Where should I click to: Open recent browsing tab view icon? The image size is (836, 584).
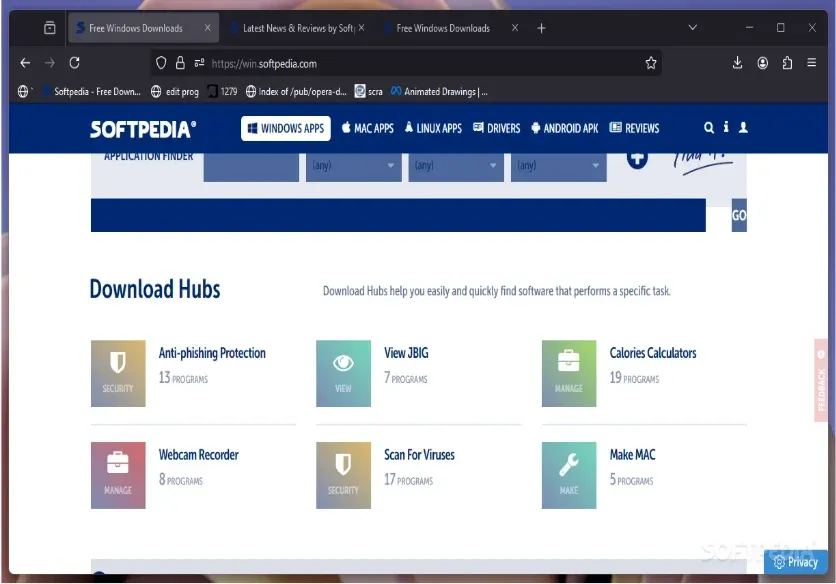[50, 28]
